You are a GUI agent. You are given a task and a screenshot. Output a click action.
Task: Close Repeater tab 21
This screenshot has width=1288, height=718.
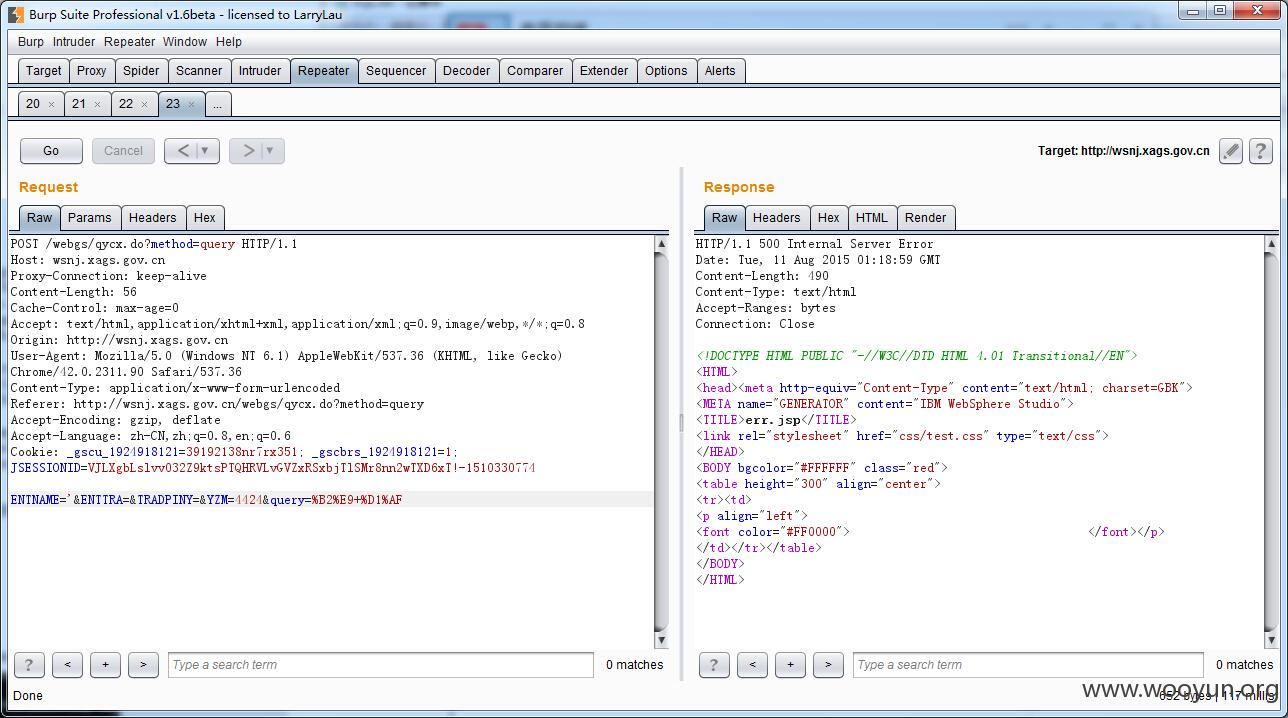(x=97, y=104)
